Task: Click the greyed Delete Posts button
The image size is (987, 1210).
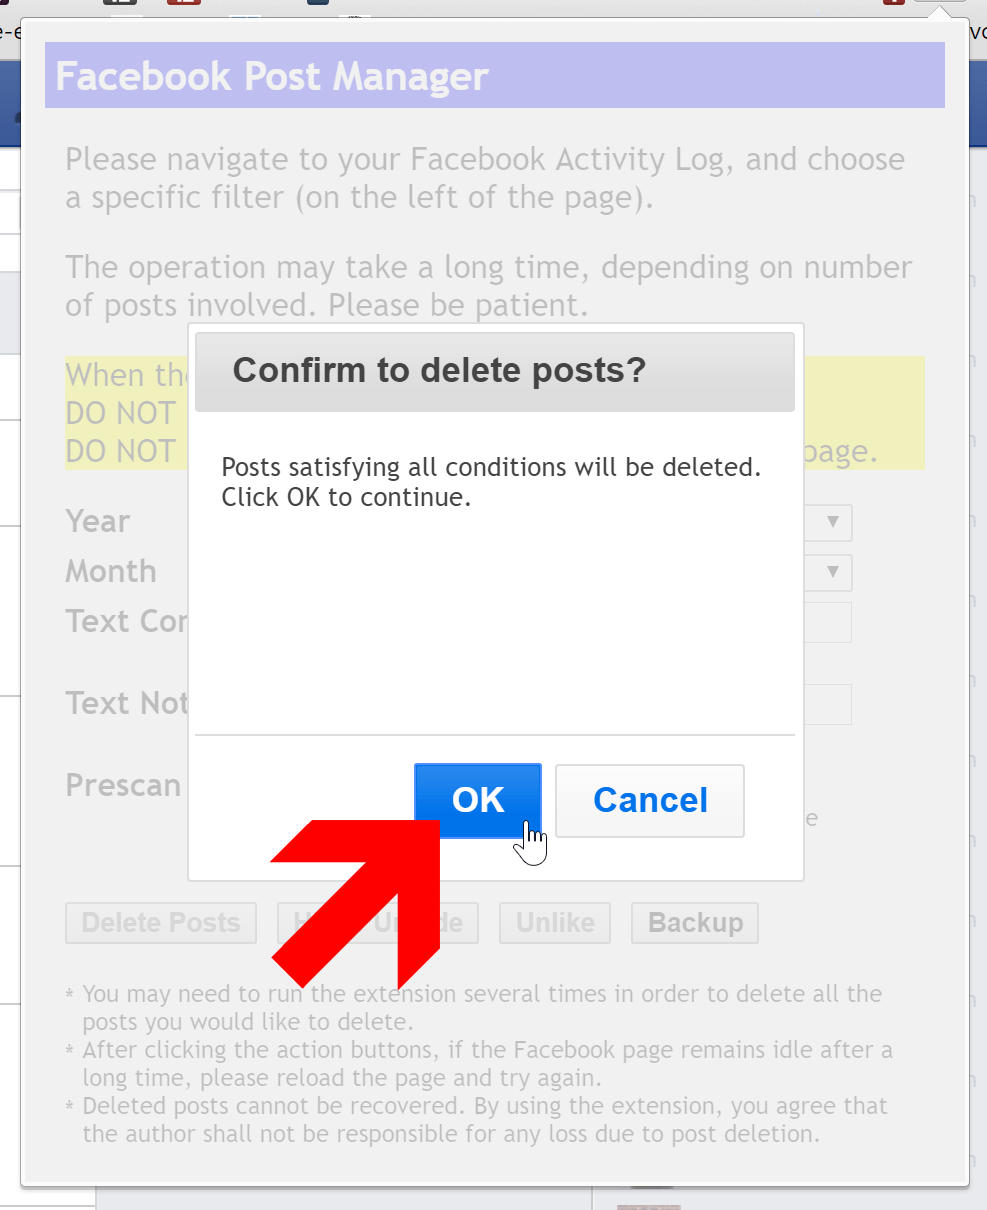Action: coord(161,923)
